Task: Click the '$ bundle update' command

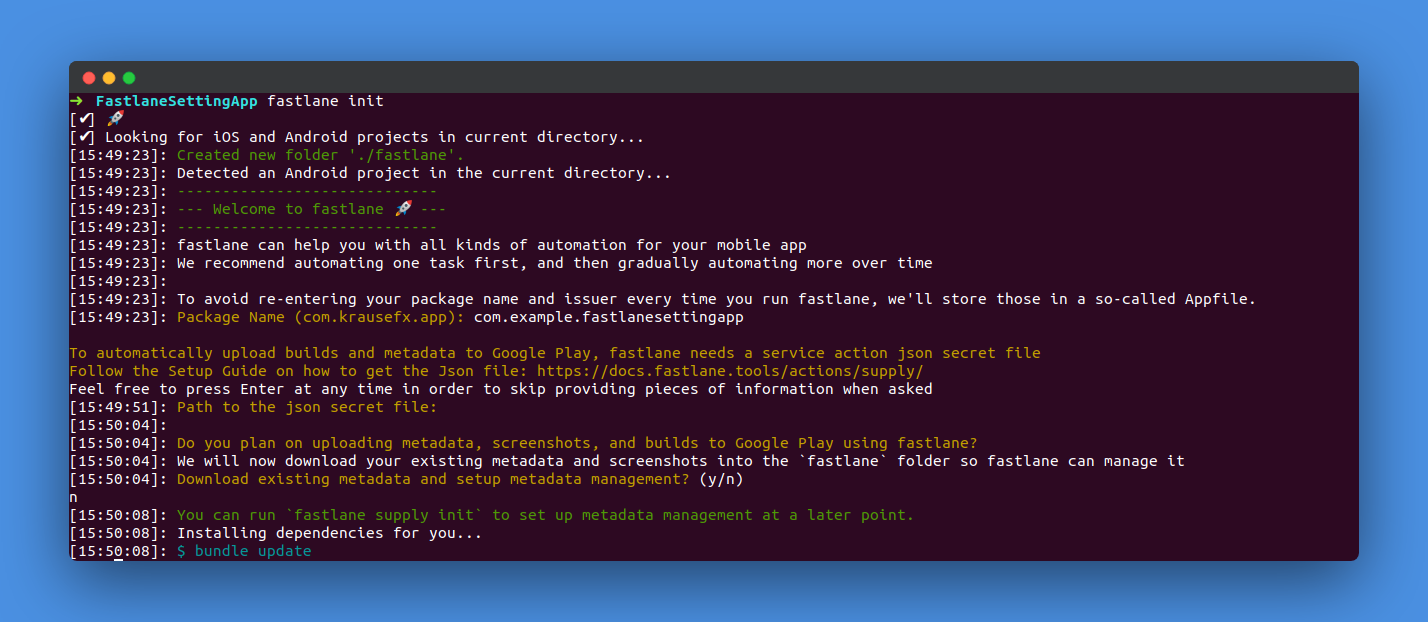Action: click(244, 551)
